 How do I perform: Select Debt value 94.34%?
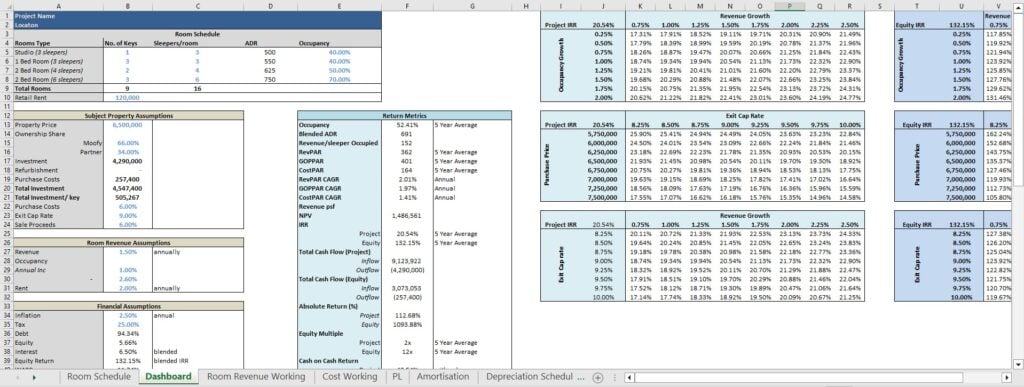tap(127, 333)
